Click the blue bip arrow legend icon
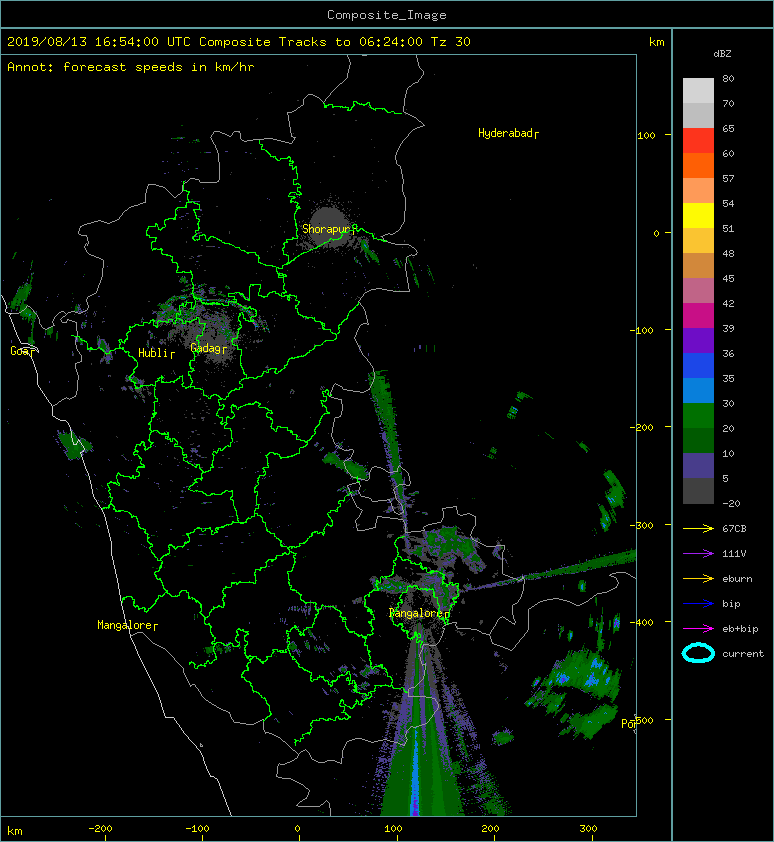Image resolution: width=774 pixels, height=842 pixels. tap(698, 604)
